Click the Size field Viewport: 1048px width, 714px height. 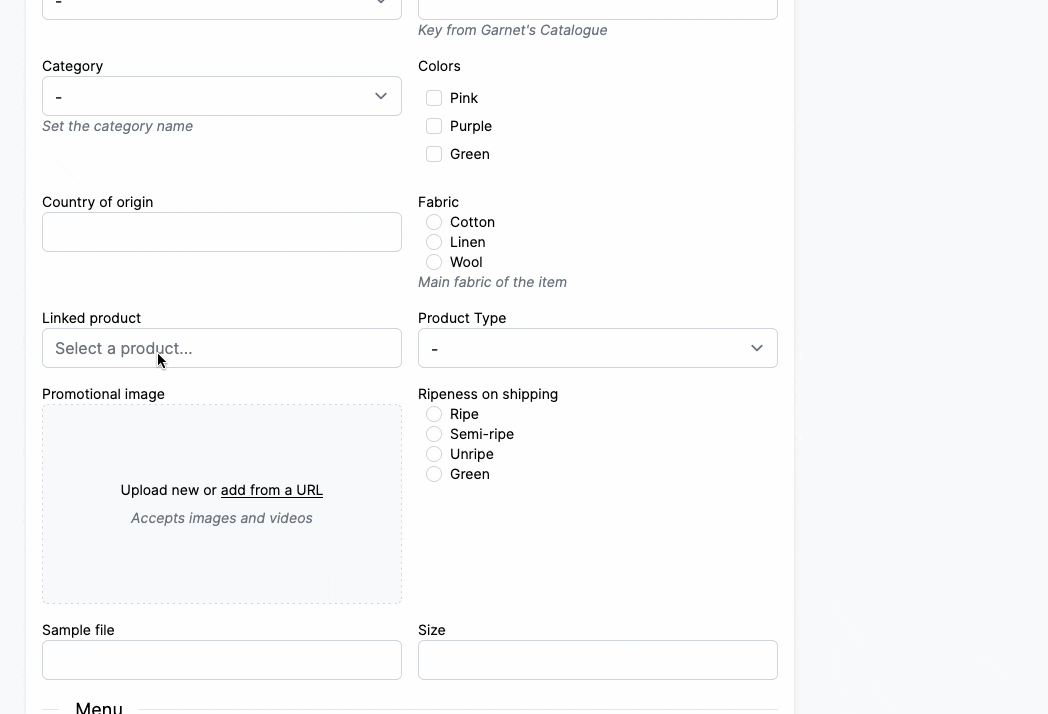pyautogui.click(x=597, y=660)
